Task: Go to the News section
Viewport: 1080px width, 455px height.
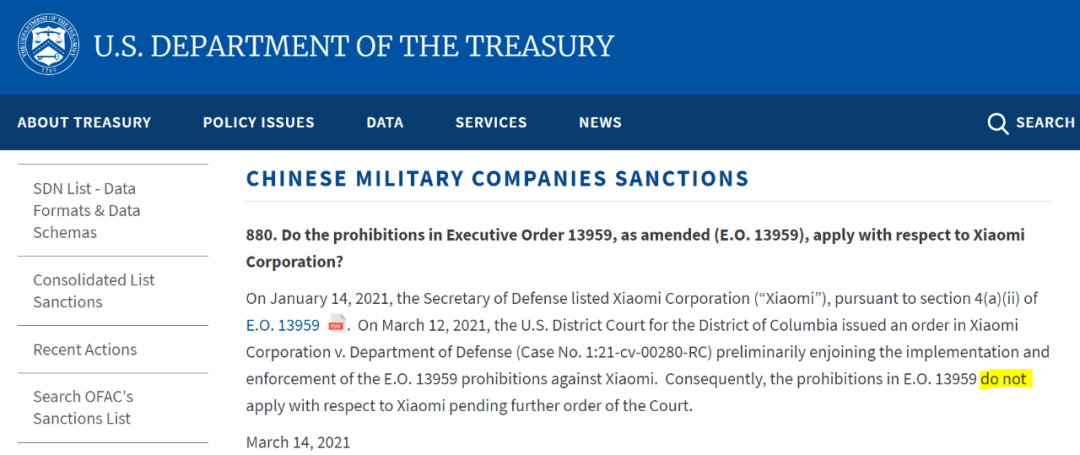Action: 600,123
